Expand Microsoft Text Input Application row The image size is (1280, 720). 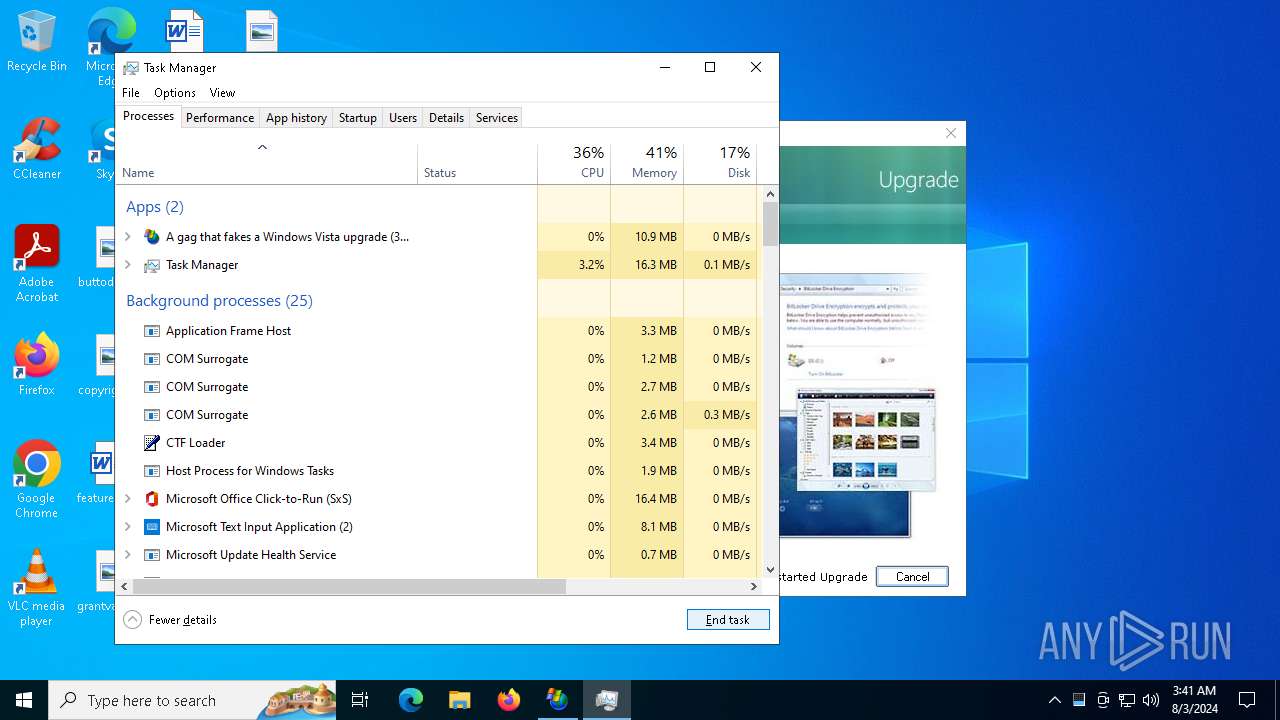127,527
